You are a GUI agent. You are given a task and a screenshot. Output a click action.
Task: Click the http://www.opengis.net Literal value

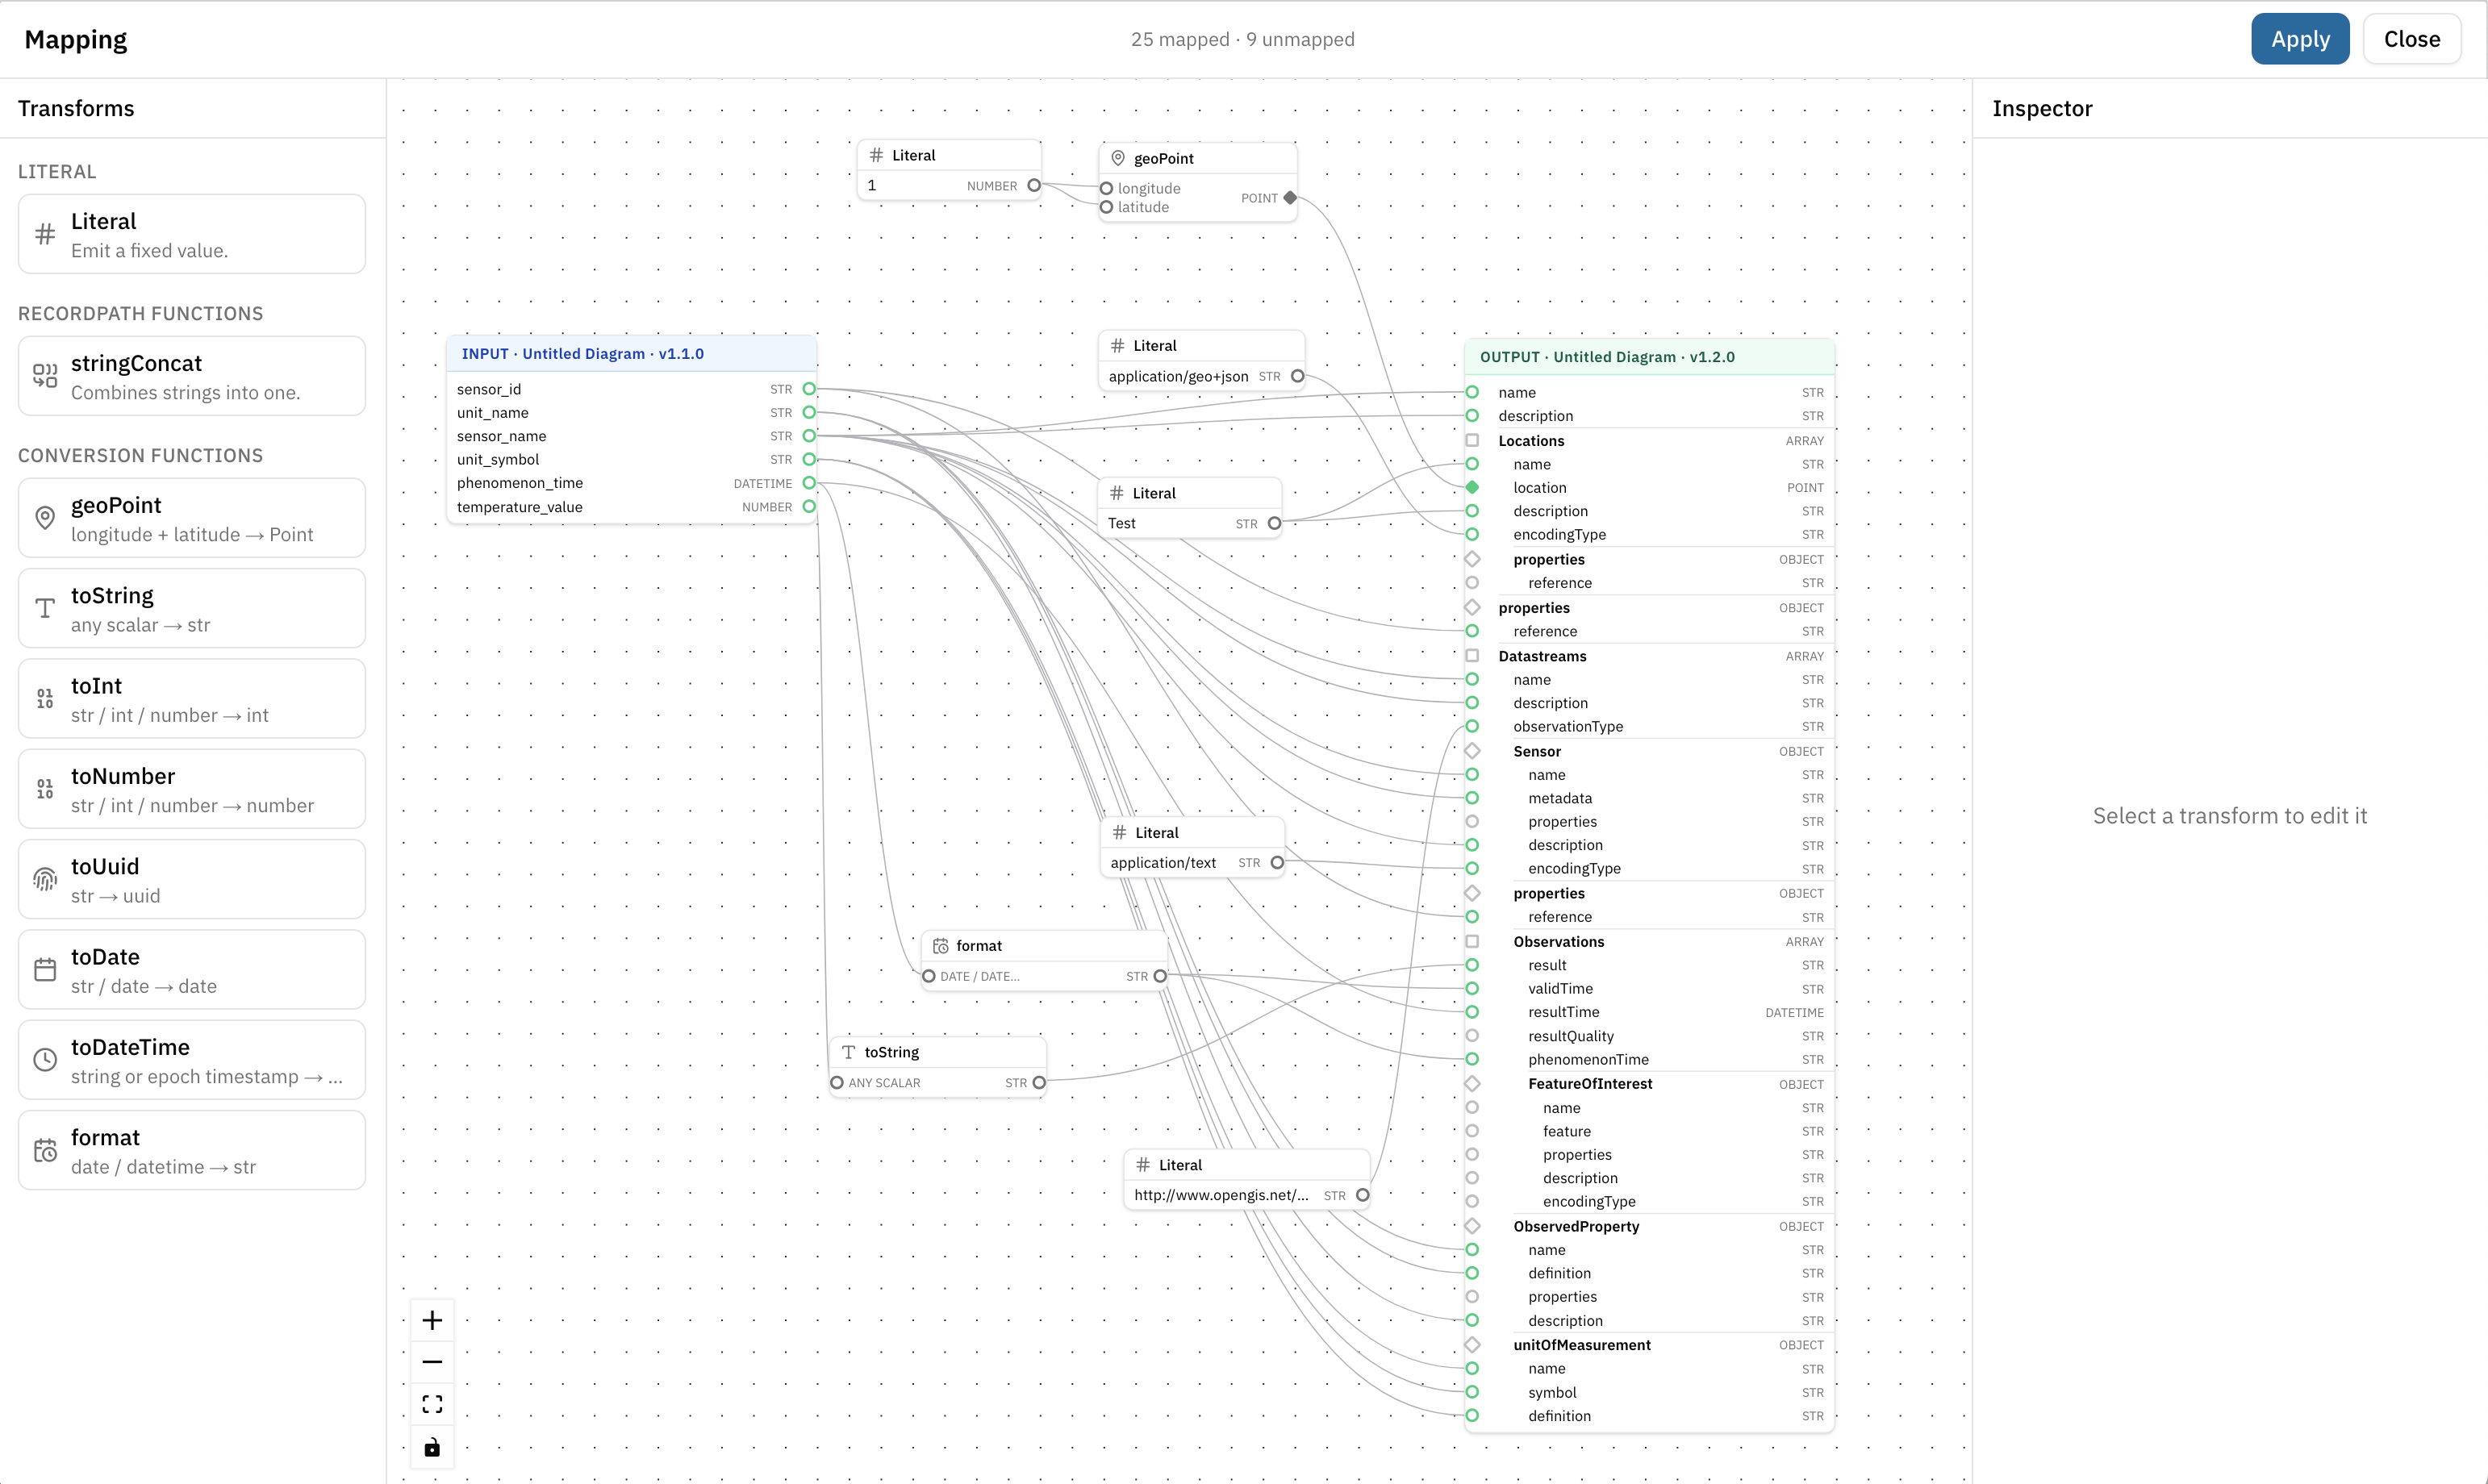[1221, 1195]
